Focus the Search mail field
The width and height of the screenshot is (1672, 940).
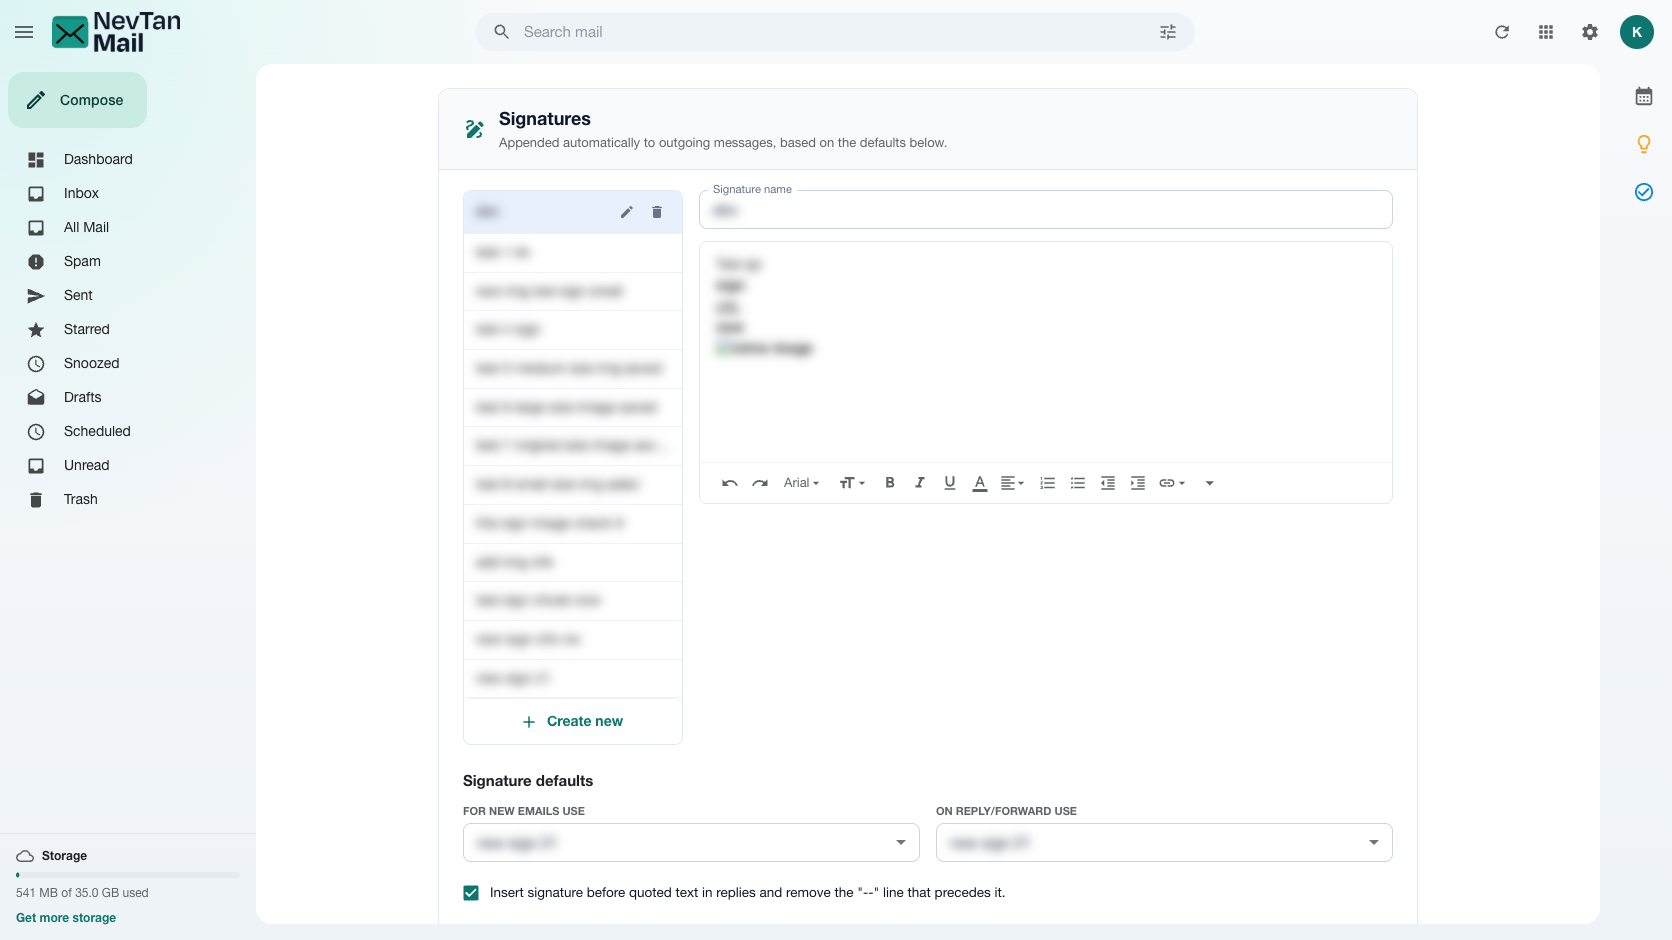[835, 32]
